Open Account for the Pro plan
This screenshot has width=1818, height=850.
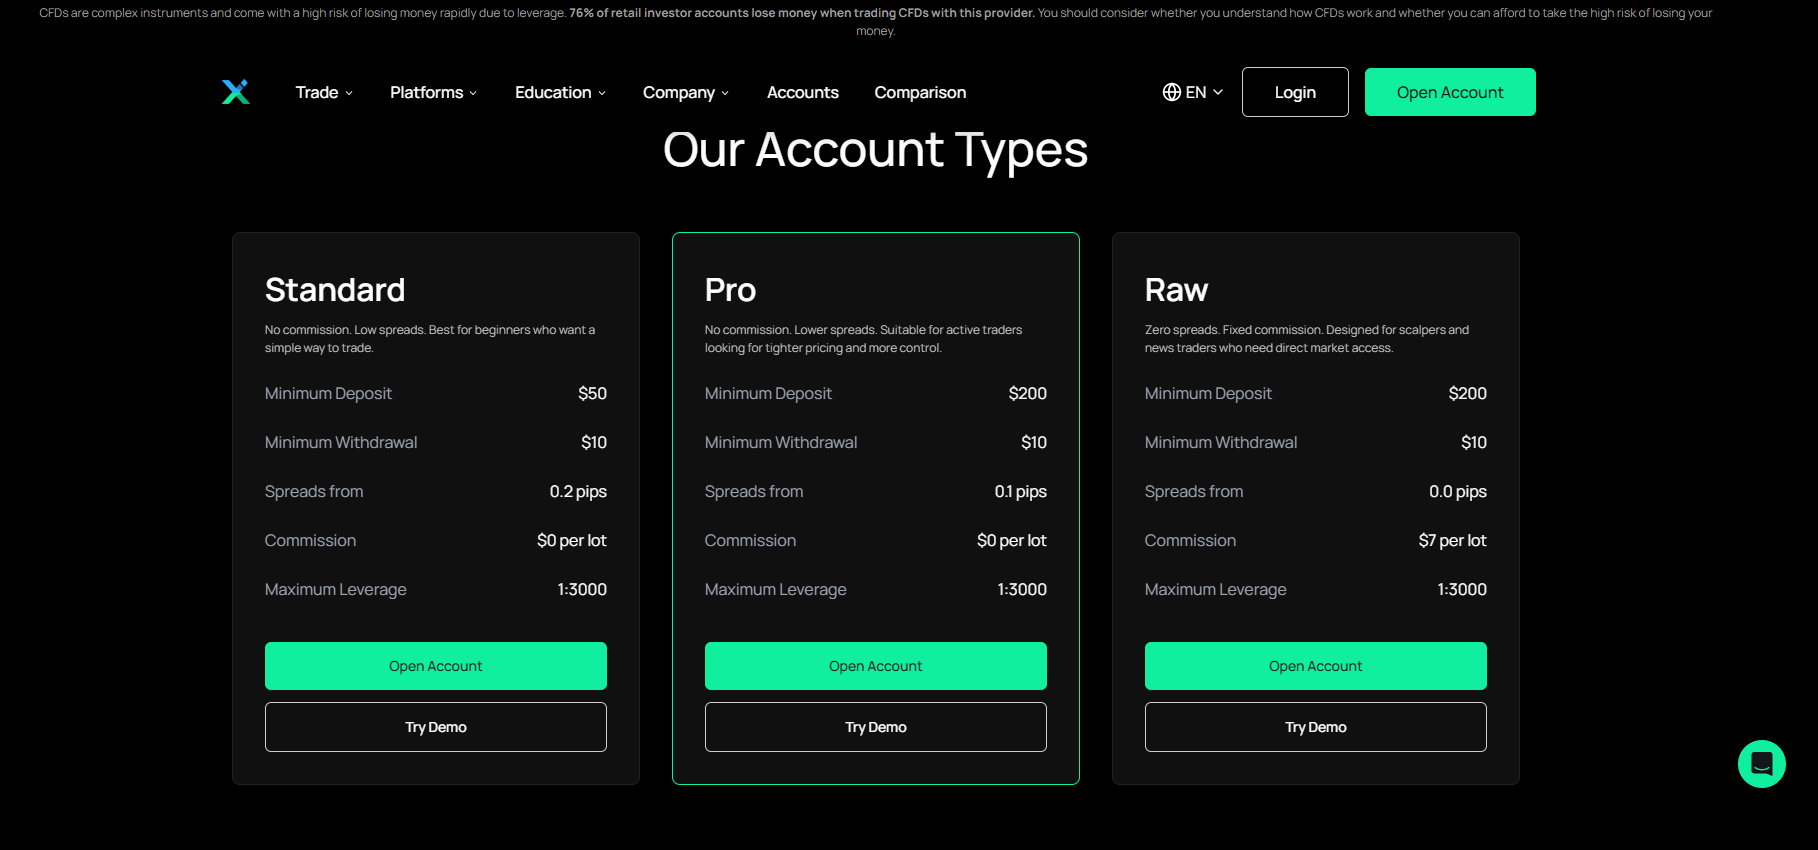[x=875, y=665]
